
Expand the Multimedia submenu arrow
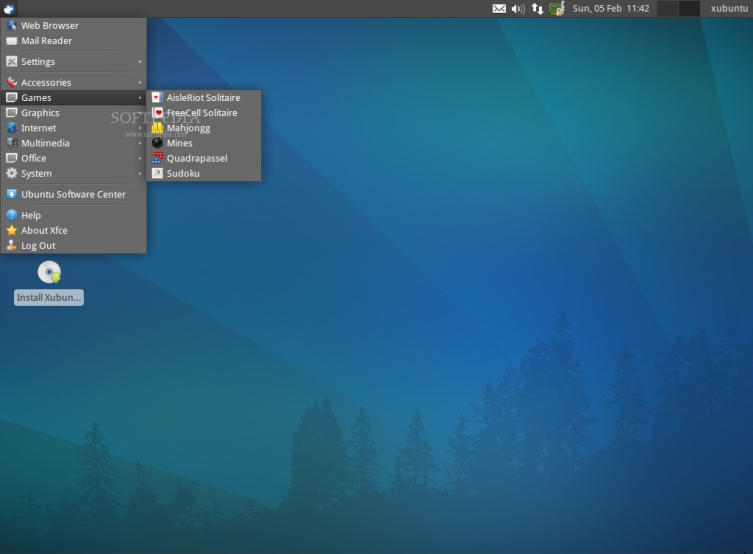pyautogui.click(x=140, y=143)
